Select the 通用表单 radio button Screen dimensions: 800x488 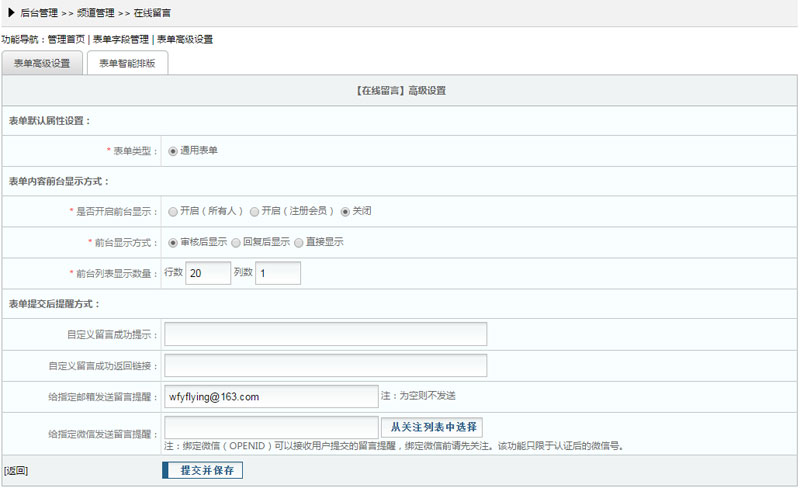point(173,151)
